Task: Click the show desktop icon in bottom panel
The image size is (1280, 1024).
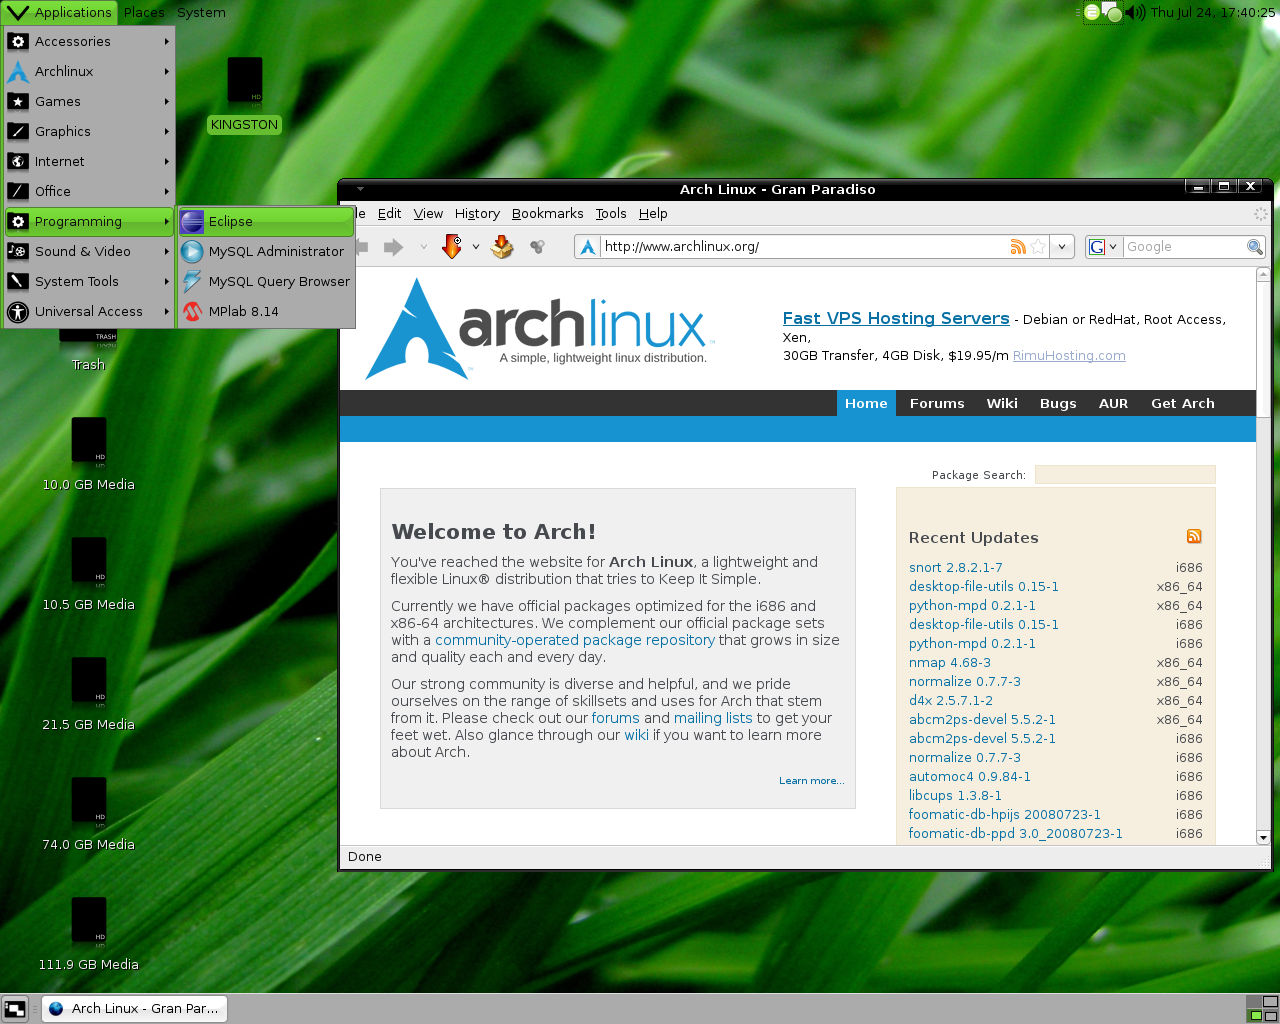Action: tap(15, 1009)
